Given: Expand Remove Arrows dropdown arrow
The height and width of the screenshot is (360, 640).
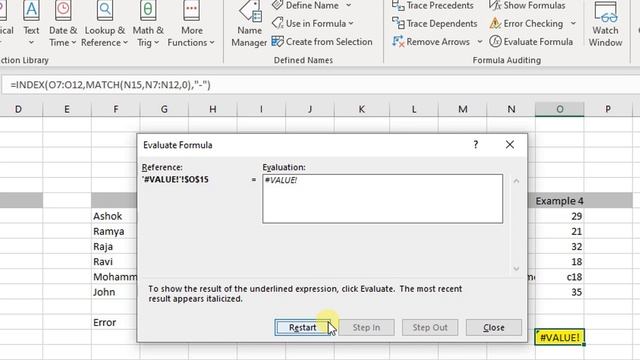Looking at the screenshot, I should coord(480,42).
